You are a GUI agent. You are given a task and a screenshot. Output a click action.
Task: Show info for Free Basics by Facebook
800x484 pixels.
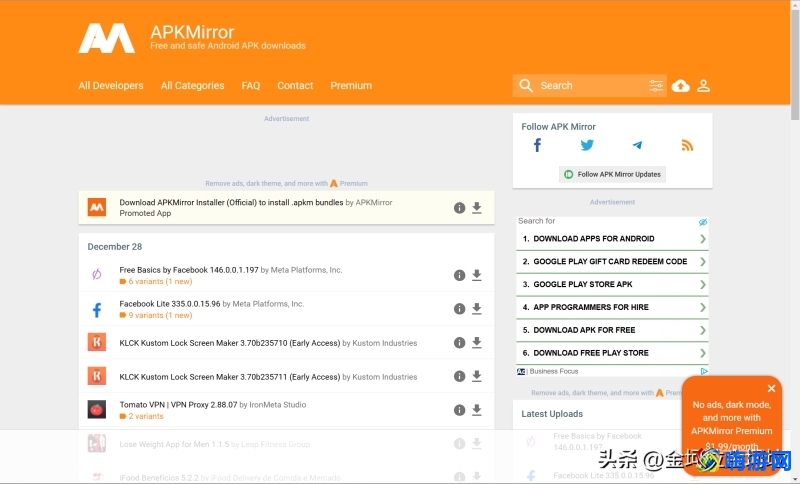coord(459,275)
